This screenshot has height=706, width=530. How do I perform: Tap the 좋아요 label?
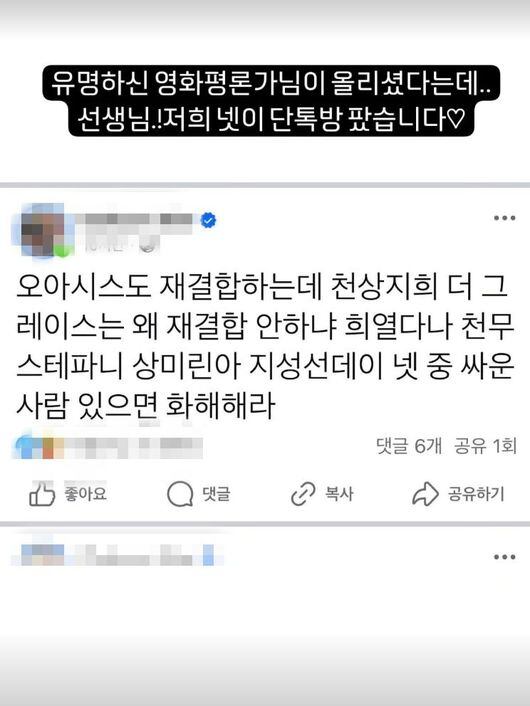86,494
